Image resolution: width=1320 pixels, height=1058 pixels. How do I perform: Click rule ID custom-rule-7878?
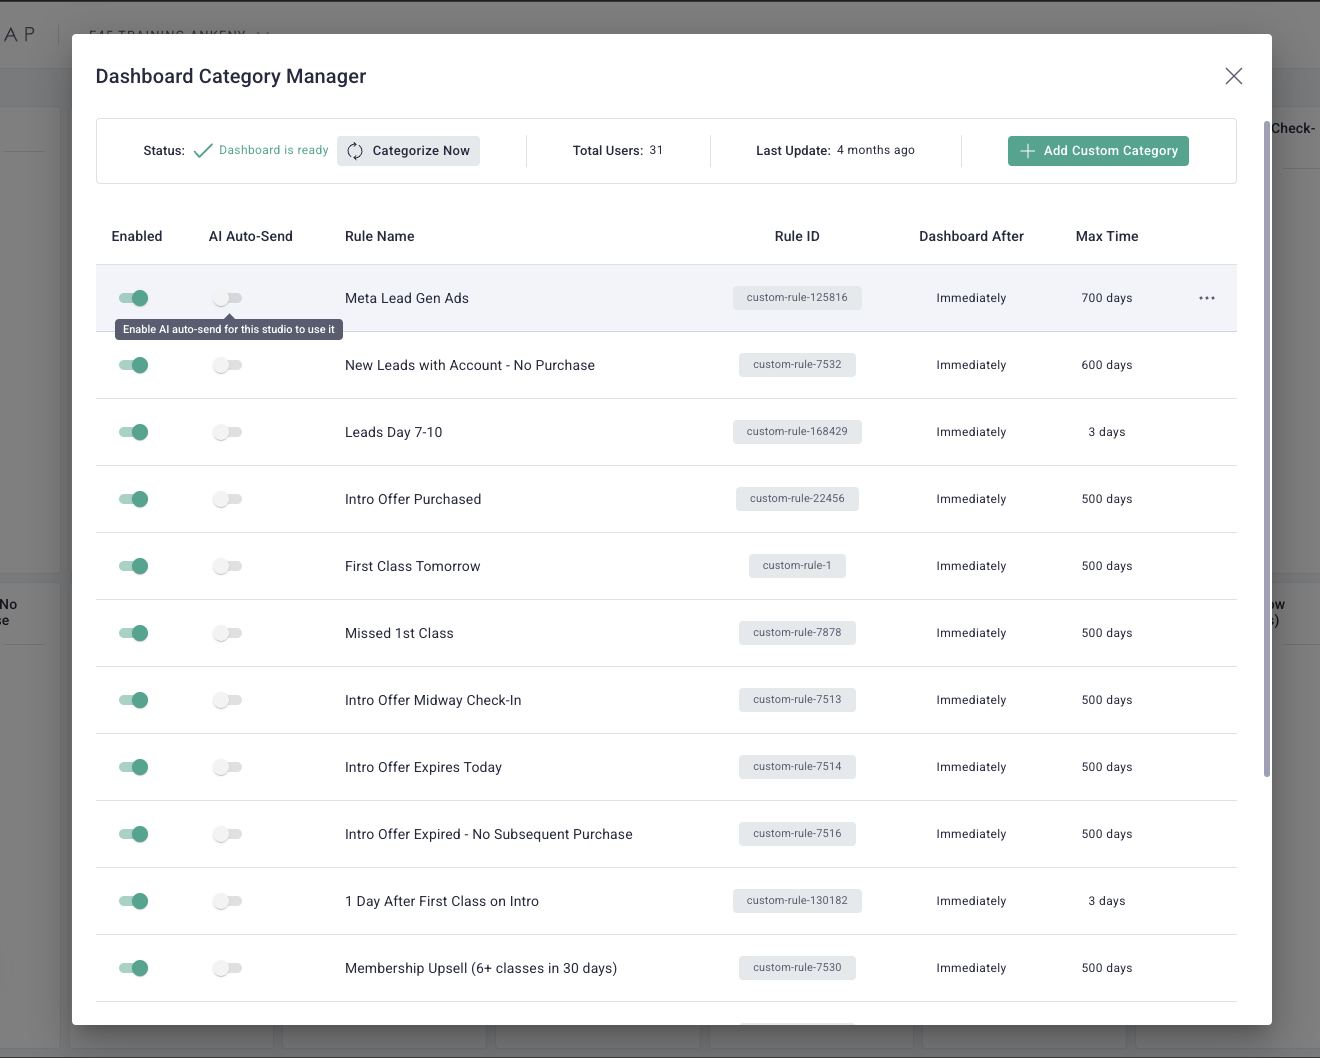click(x=797, y=633)
